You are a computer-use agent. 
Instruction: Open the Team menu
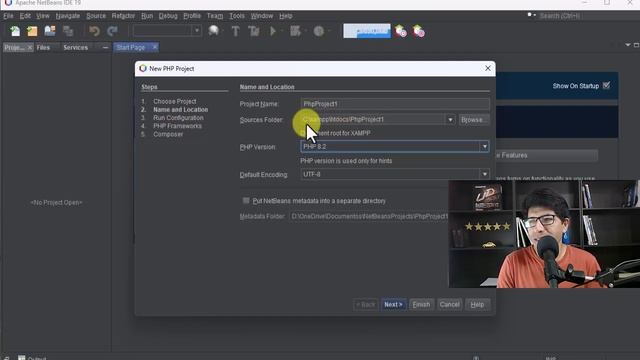coord(215,16)
